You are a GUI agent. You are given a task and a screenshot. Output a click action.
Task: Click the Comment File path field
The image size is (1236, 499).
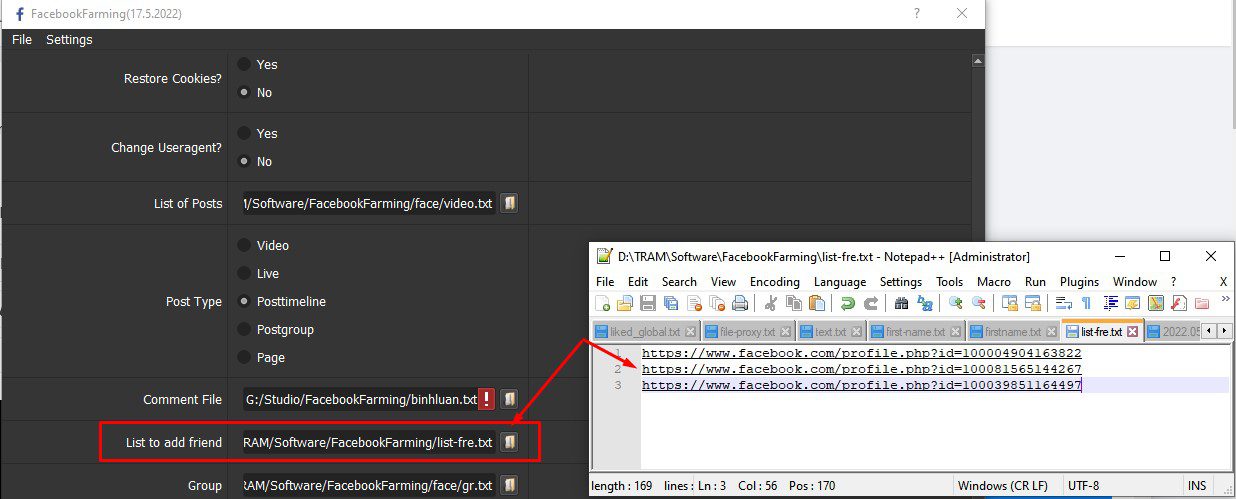(x=360, y=399)
